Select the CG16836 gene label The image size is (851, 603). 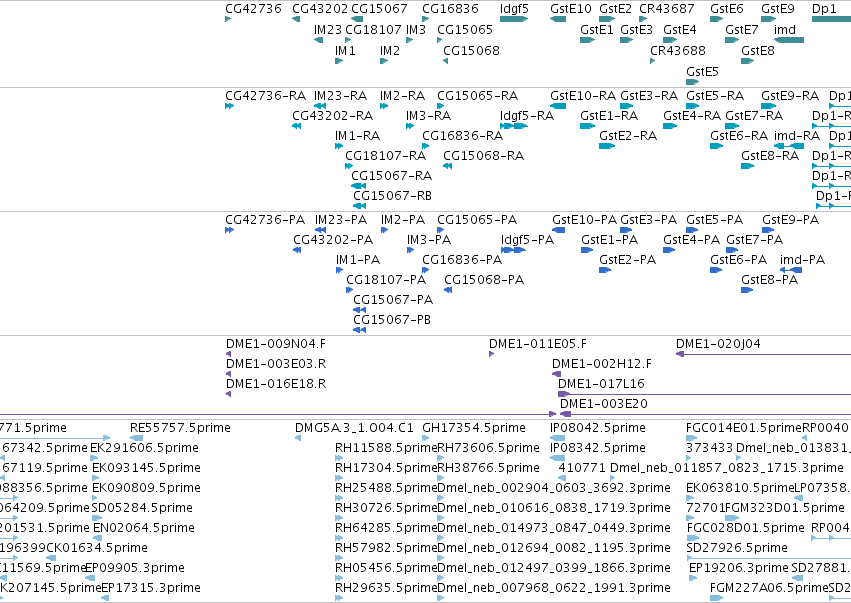(x=450, y=9)
